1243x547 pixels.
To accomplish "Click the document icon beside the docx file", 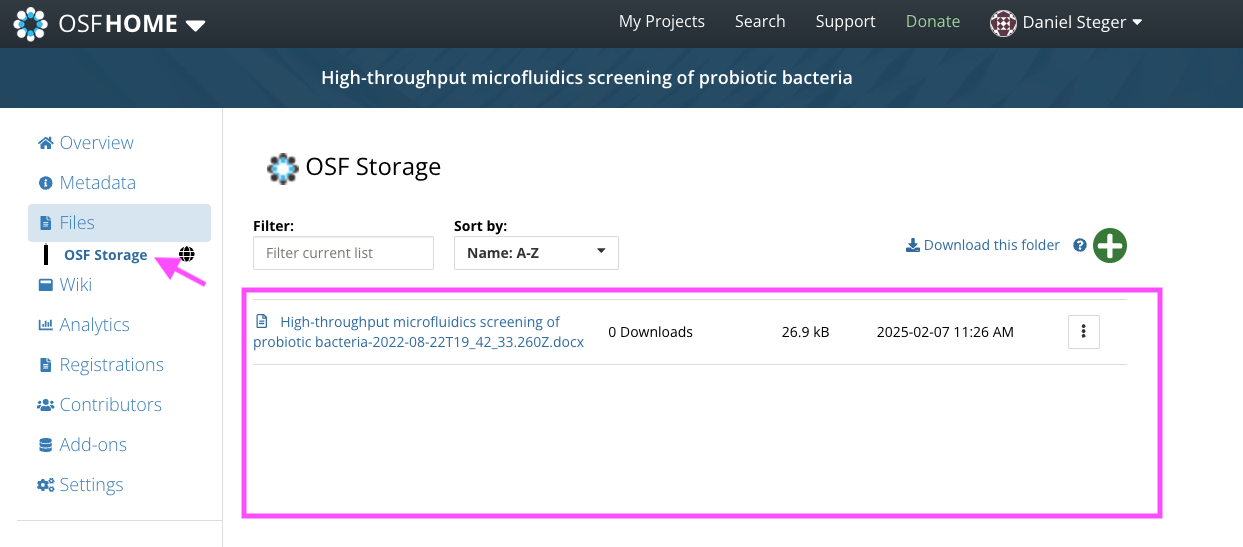I will (x=262, y=322).
